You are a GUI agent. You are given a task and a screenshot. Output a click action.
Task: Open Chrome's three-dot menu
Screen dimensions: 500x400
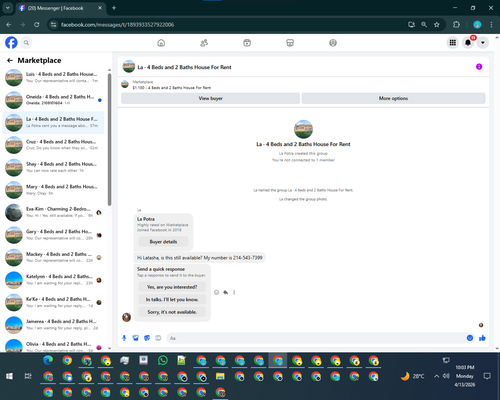491,25
